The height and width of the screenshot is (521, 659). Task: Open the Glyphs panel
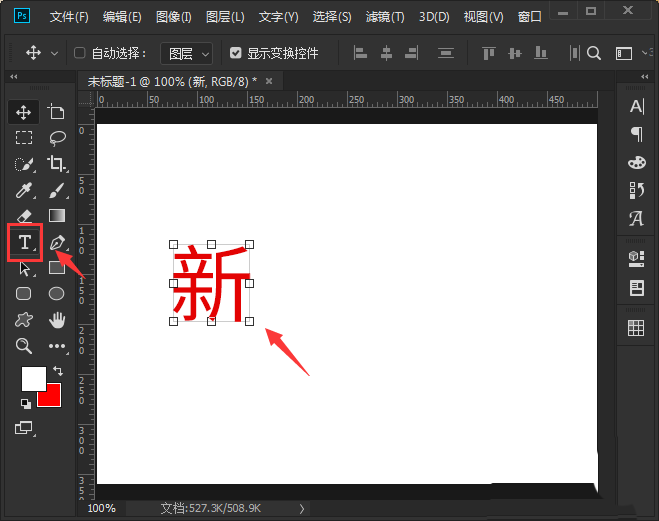click(636, 218)
